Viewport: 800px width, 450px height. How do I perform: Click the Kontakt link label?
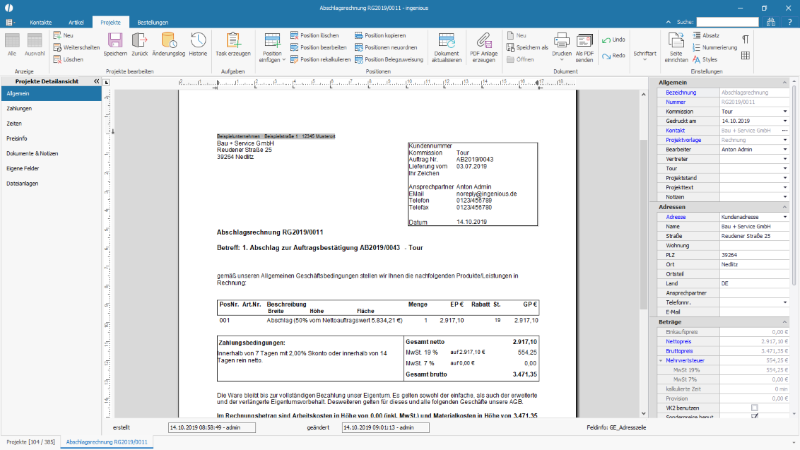click(x=675, y=131)
